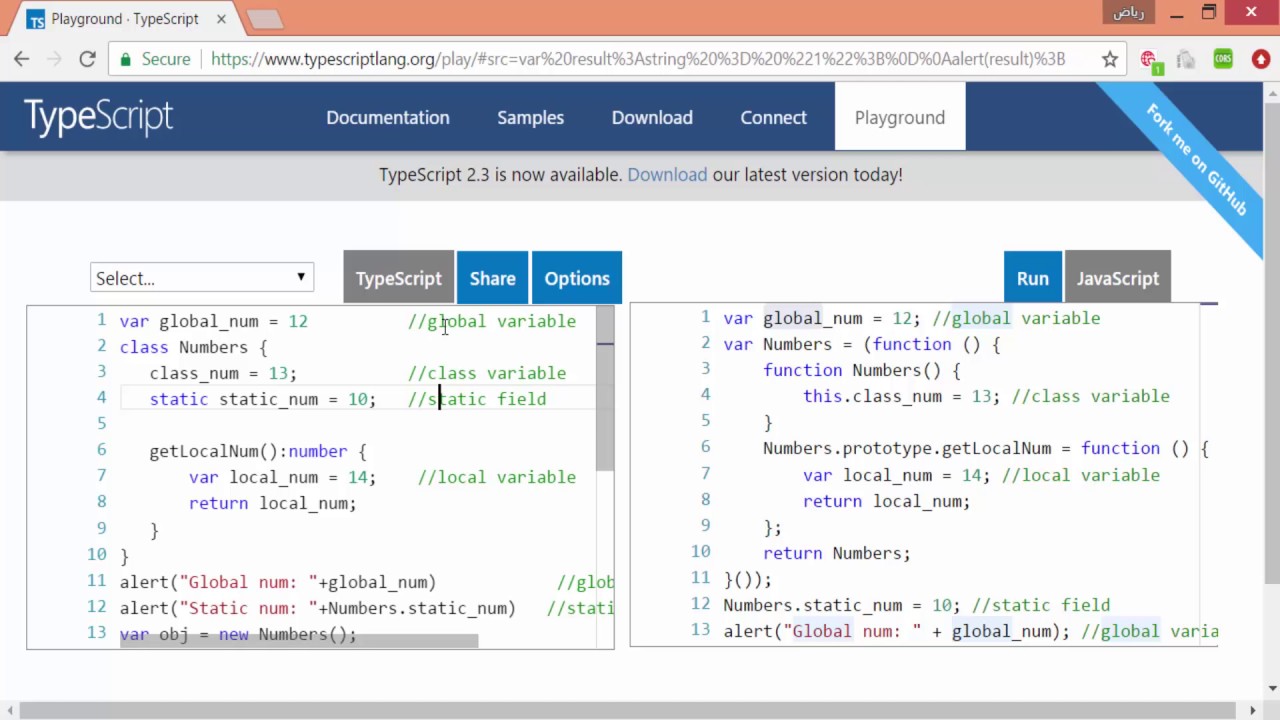The image size is (1280, 720).
Task: Click the '//global variable' comment in TypeScript editor
Action: click(x=492, y=321)
